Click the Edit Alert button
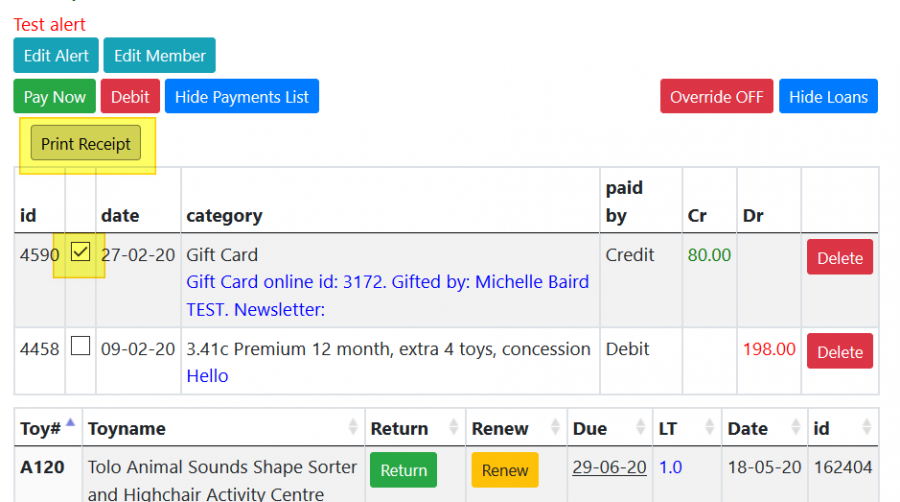The width and height of the screenshot is (900, 502). click(56, 56)
